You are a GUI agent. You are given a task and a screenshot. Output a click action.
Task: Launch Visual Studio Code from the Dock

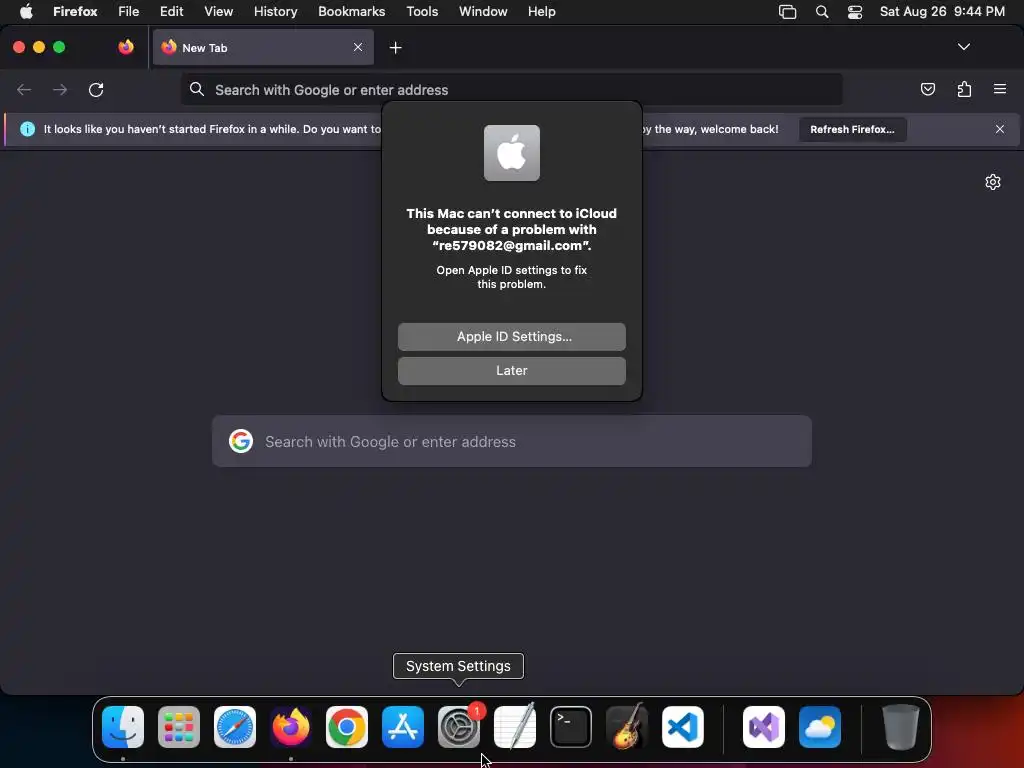[x=683, y=727]
